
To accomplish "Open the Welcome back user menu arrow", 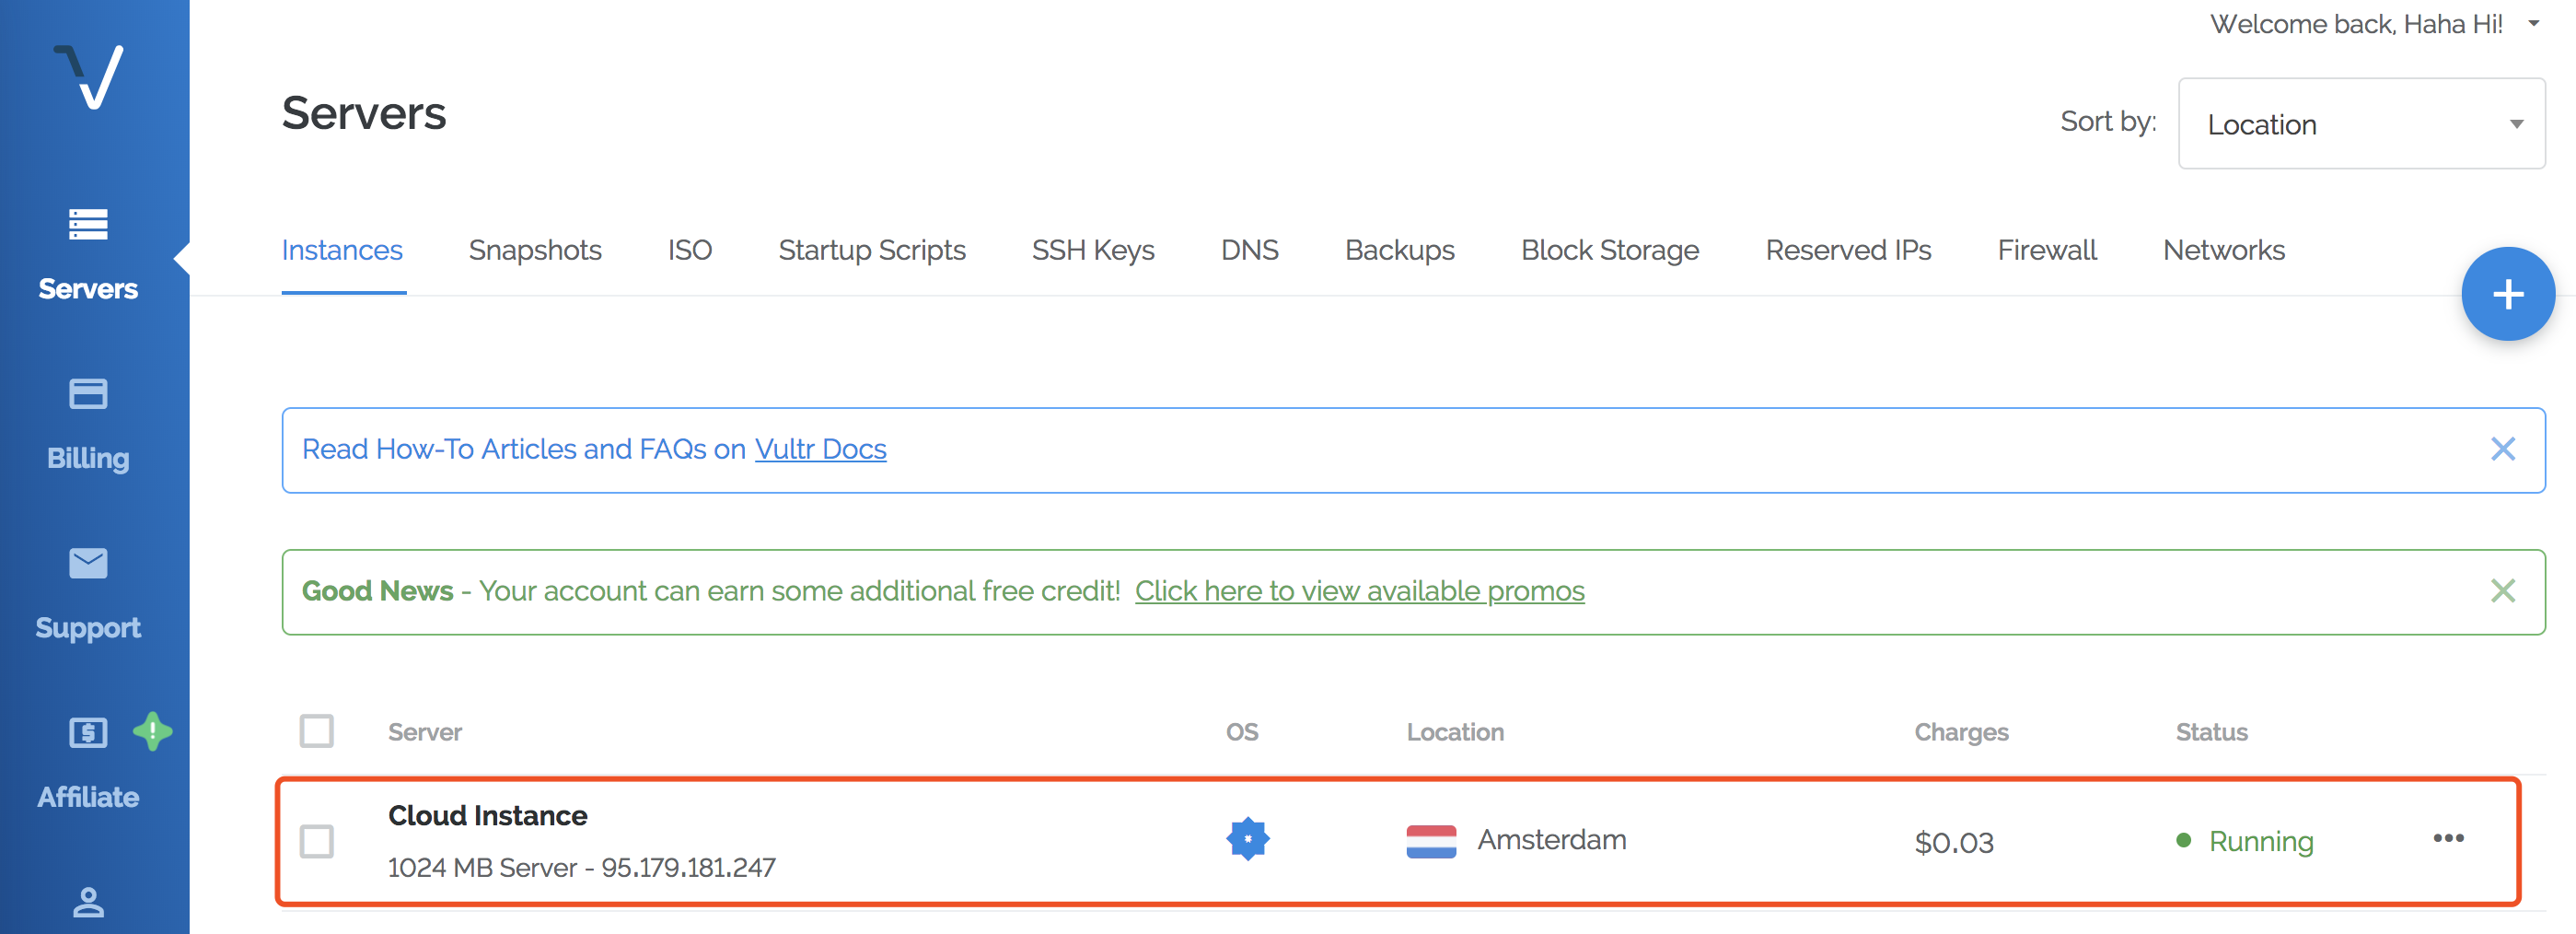I will 2533,24.
